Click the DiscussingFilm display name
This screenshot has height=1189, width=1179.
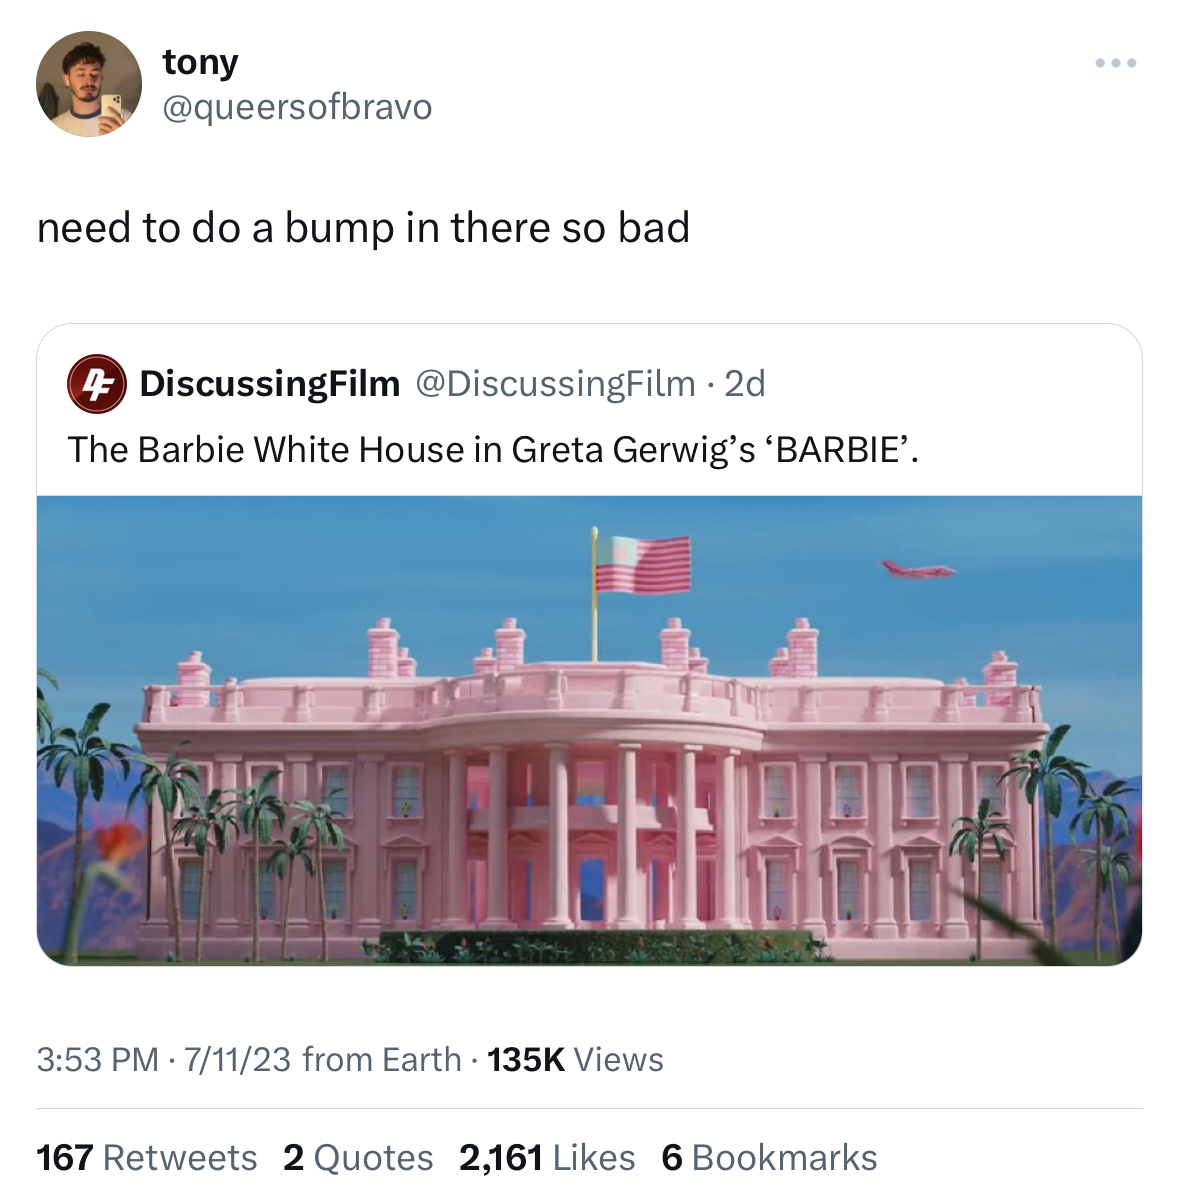[x=270, y=383]
